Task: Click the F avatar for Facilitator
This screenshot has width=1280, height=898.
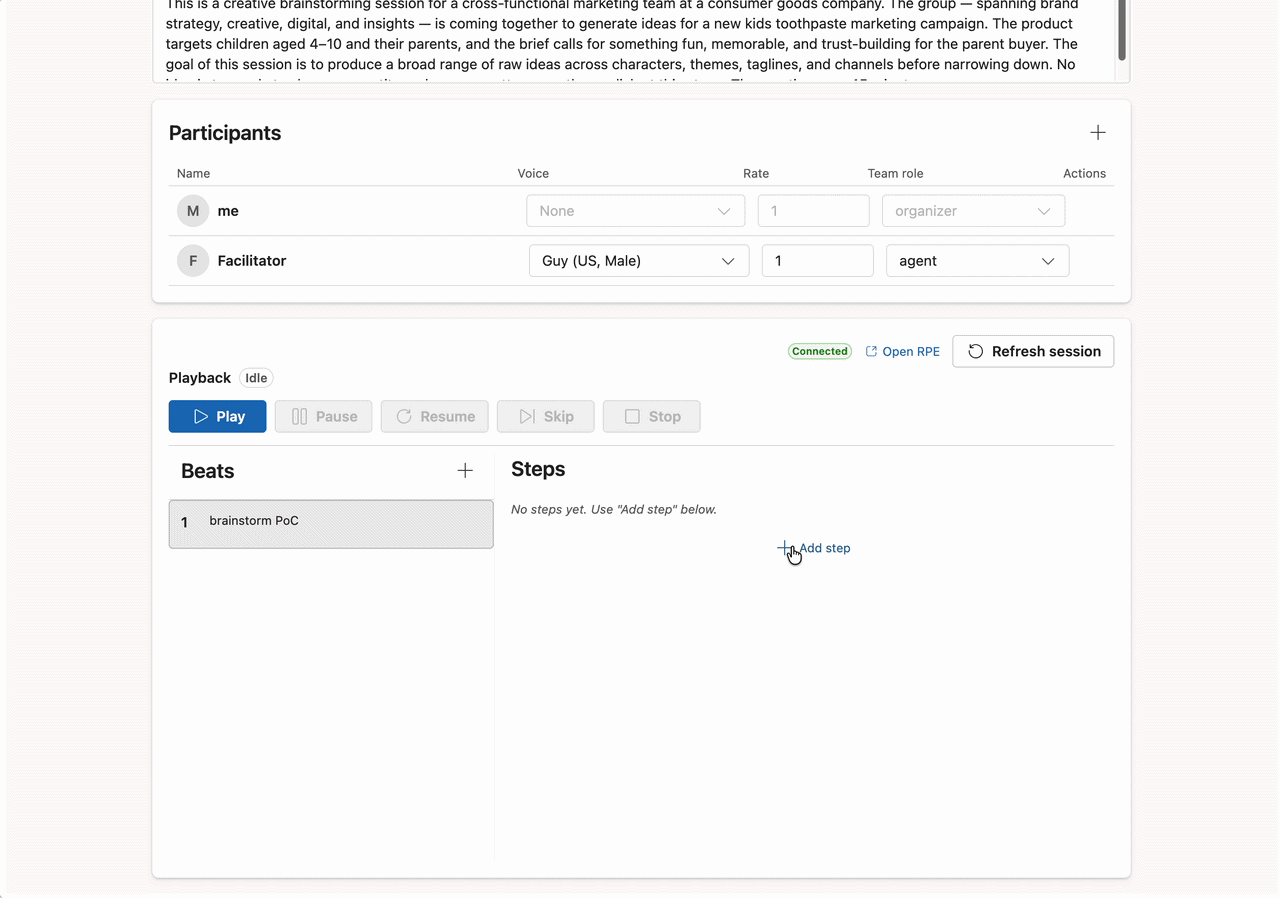Action: [193, 261]
